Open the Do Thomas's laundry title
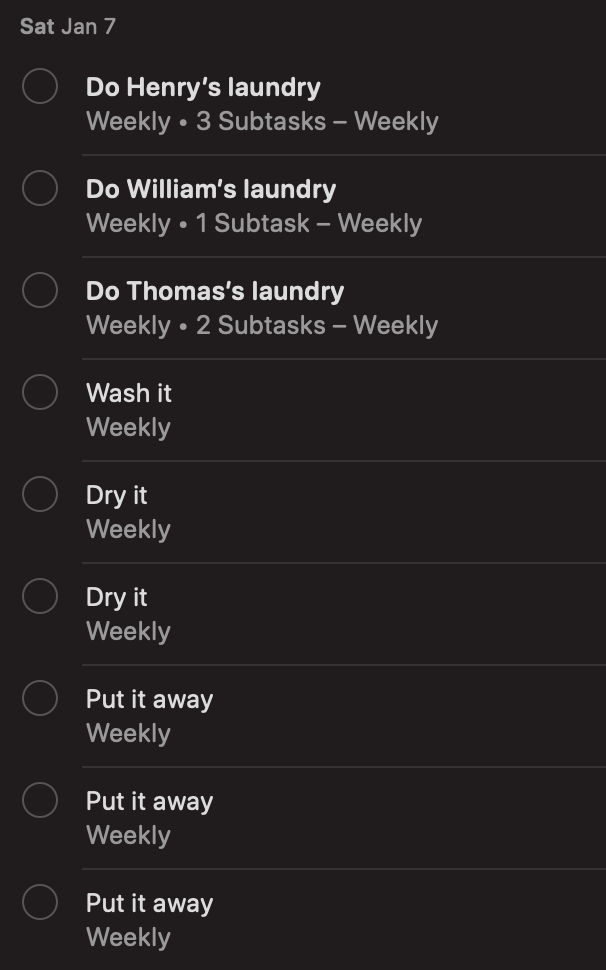The image size is (606, 970). (215, 291)
